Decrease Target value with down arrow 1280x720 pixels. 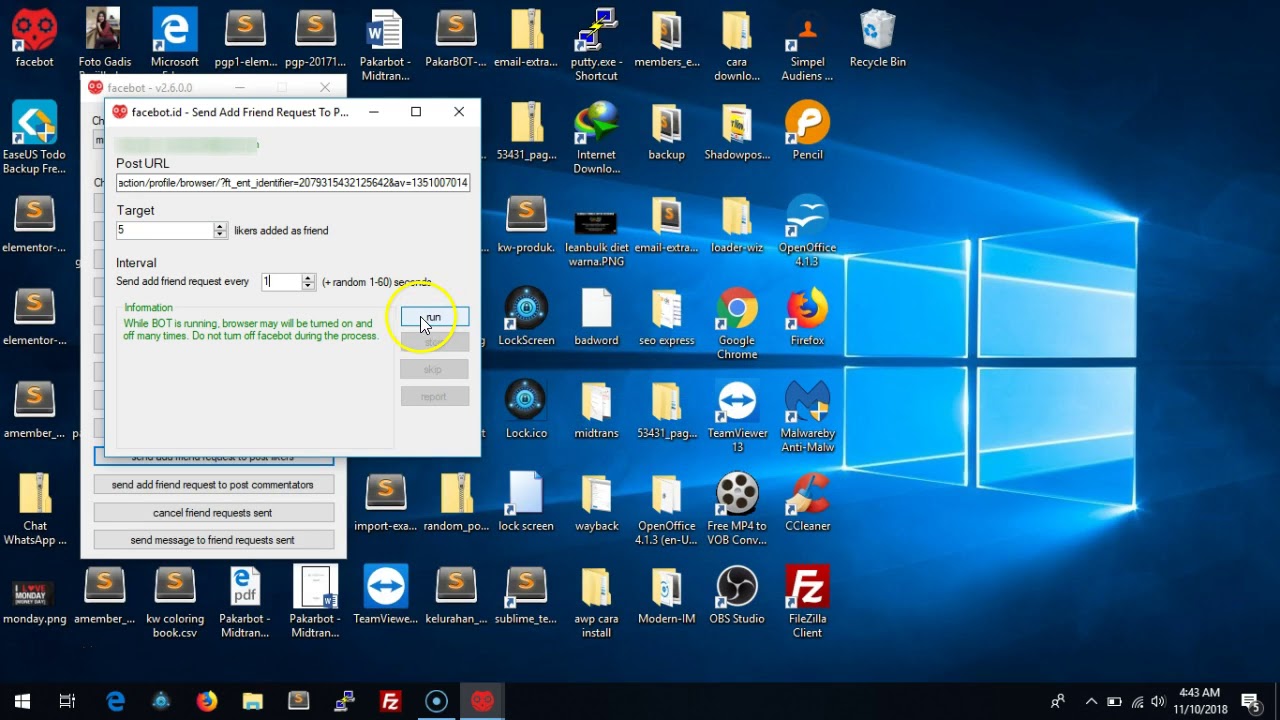click(x=220, y=234)
